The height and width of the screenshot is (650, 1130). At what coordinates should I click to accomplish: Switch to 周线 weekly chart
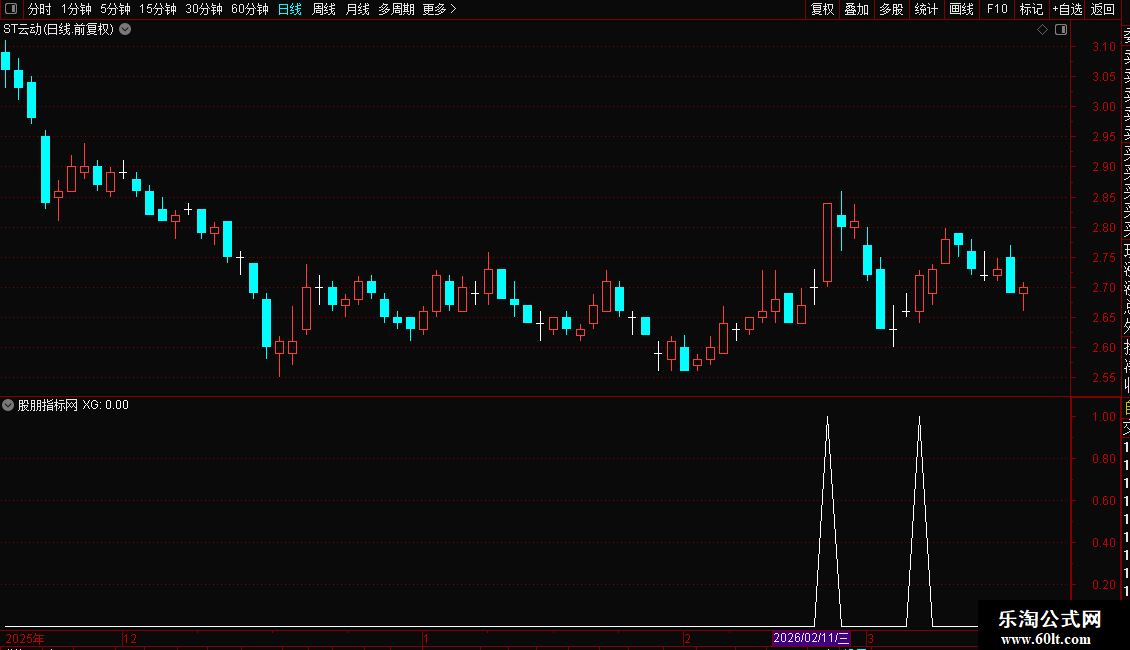(324, 9)
